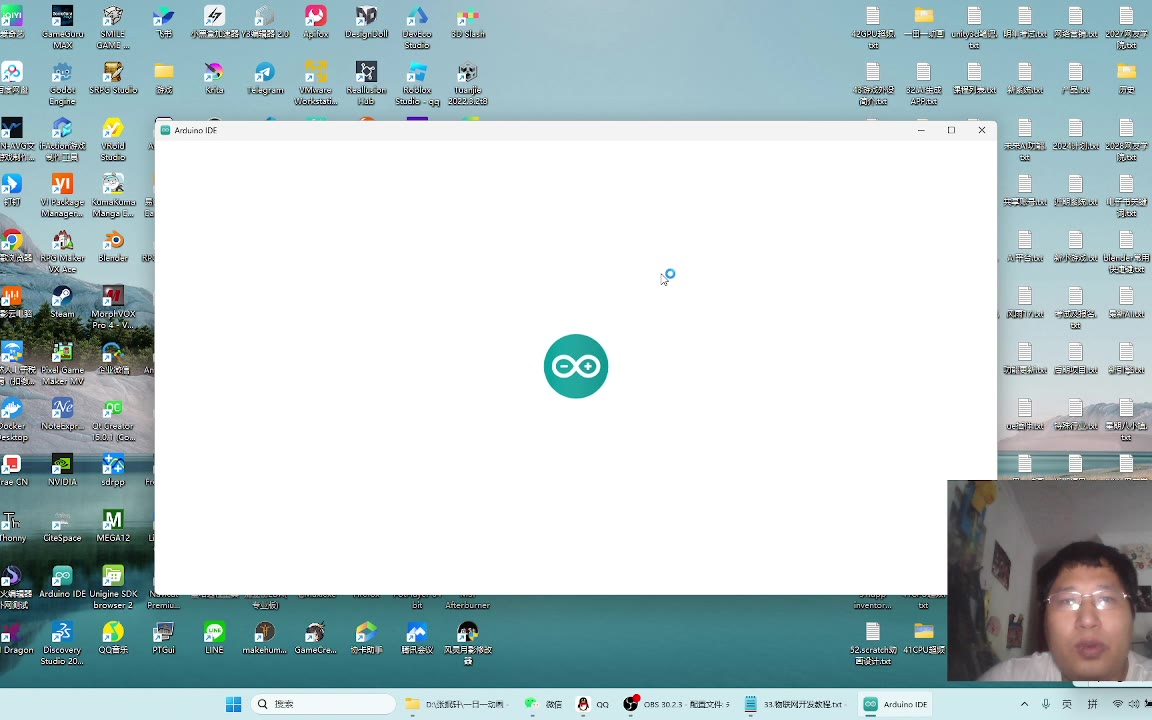Select the SRPG Studio desktop shortcut
The width and height of the screenshot is (1152, 720).
113,78
